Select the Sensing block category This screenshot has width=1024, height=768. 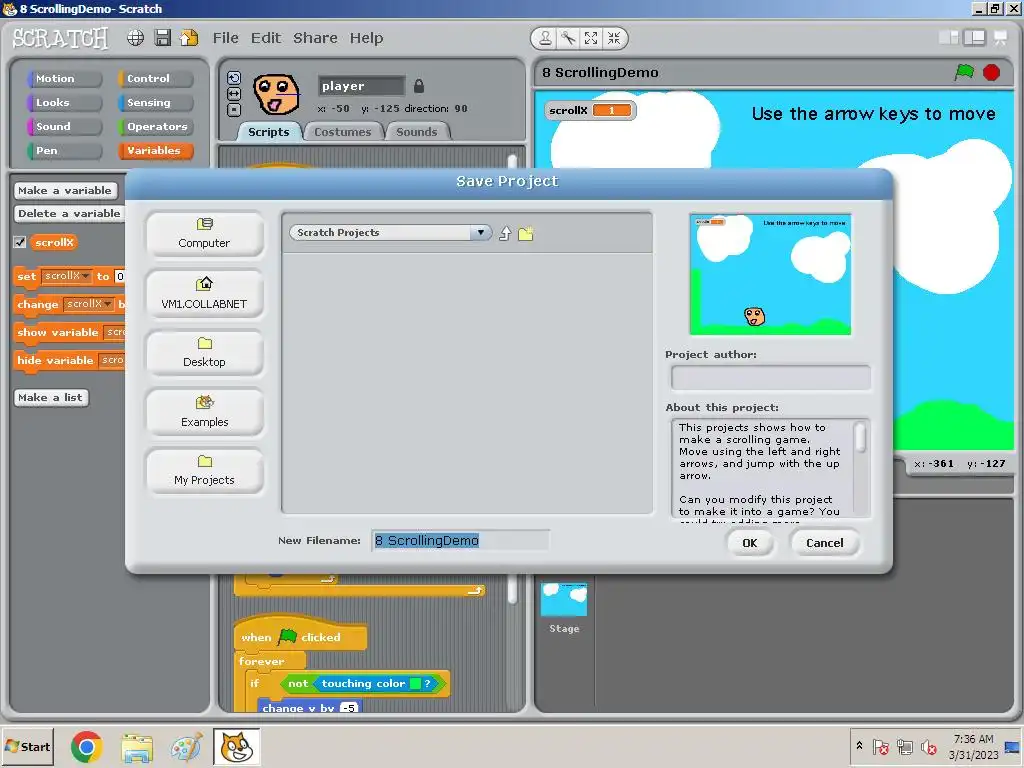[155, 103]
